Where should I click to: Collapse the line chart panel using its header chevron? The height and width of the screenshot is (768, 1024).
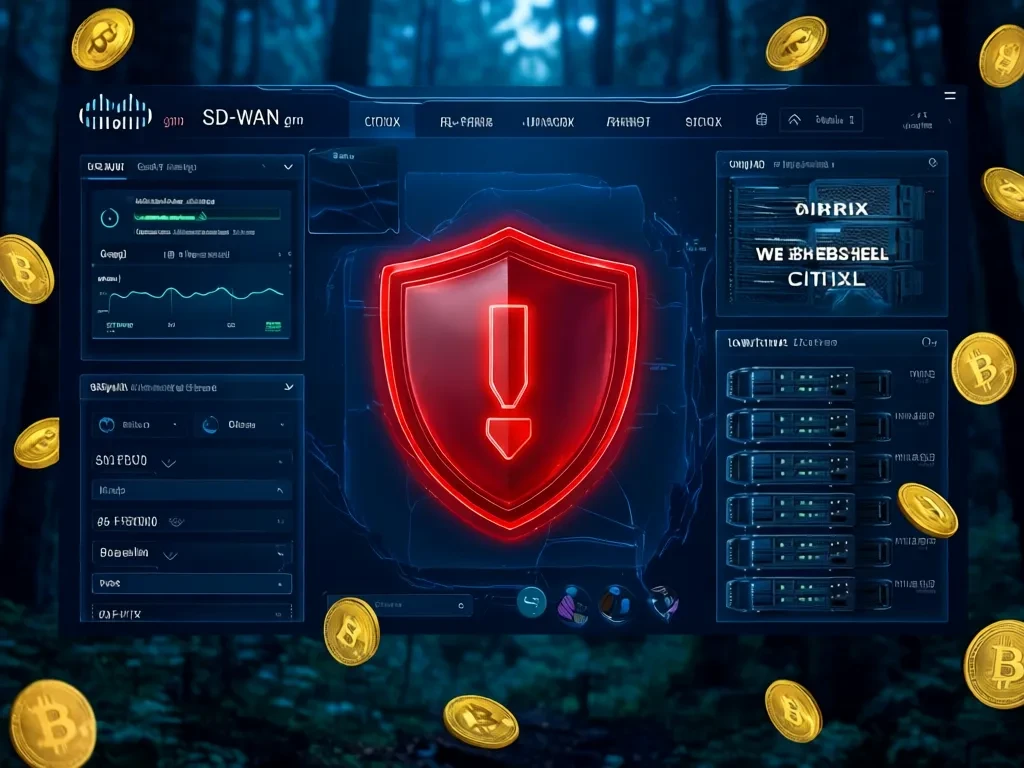[288, 167]
